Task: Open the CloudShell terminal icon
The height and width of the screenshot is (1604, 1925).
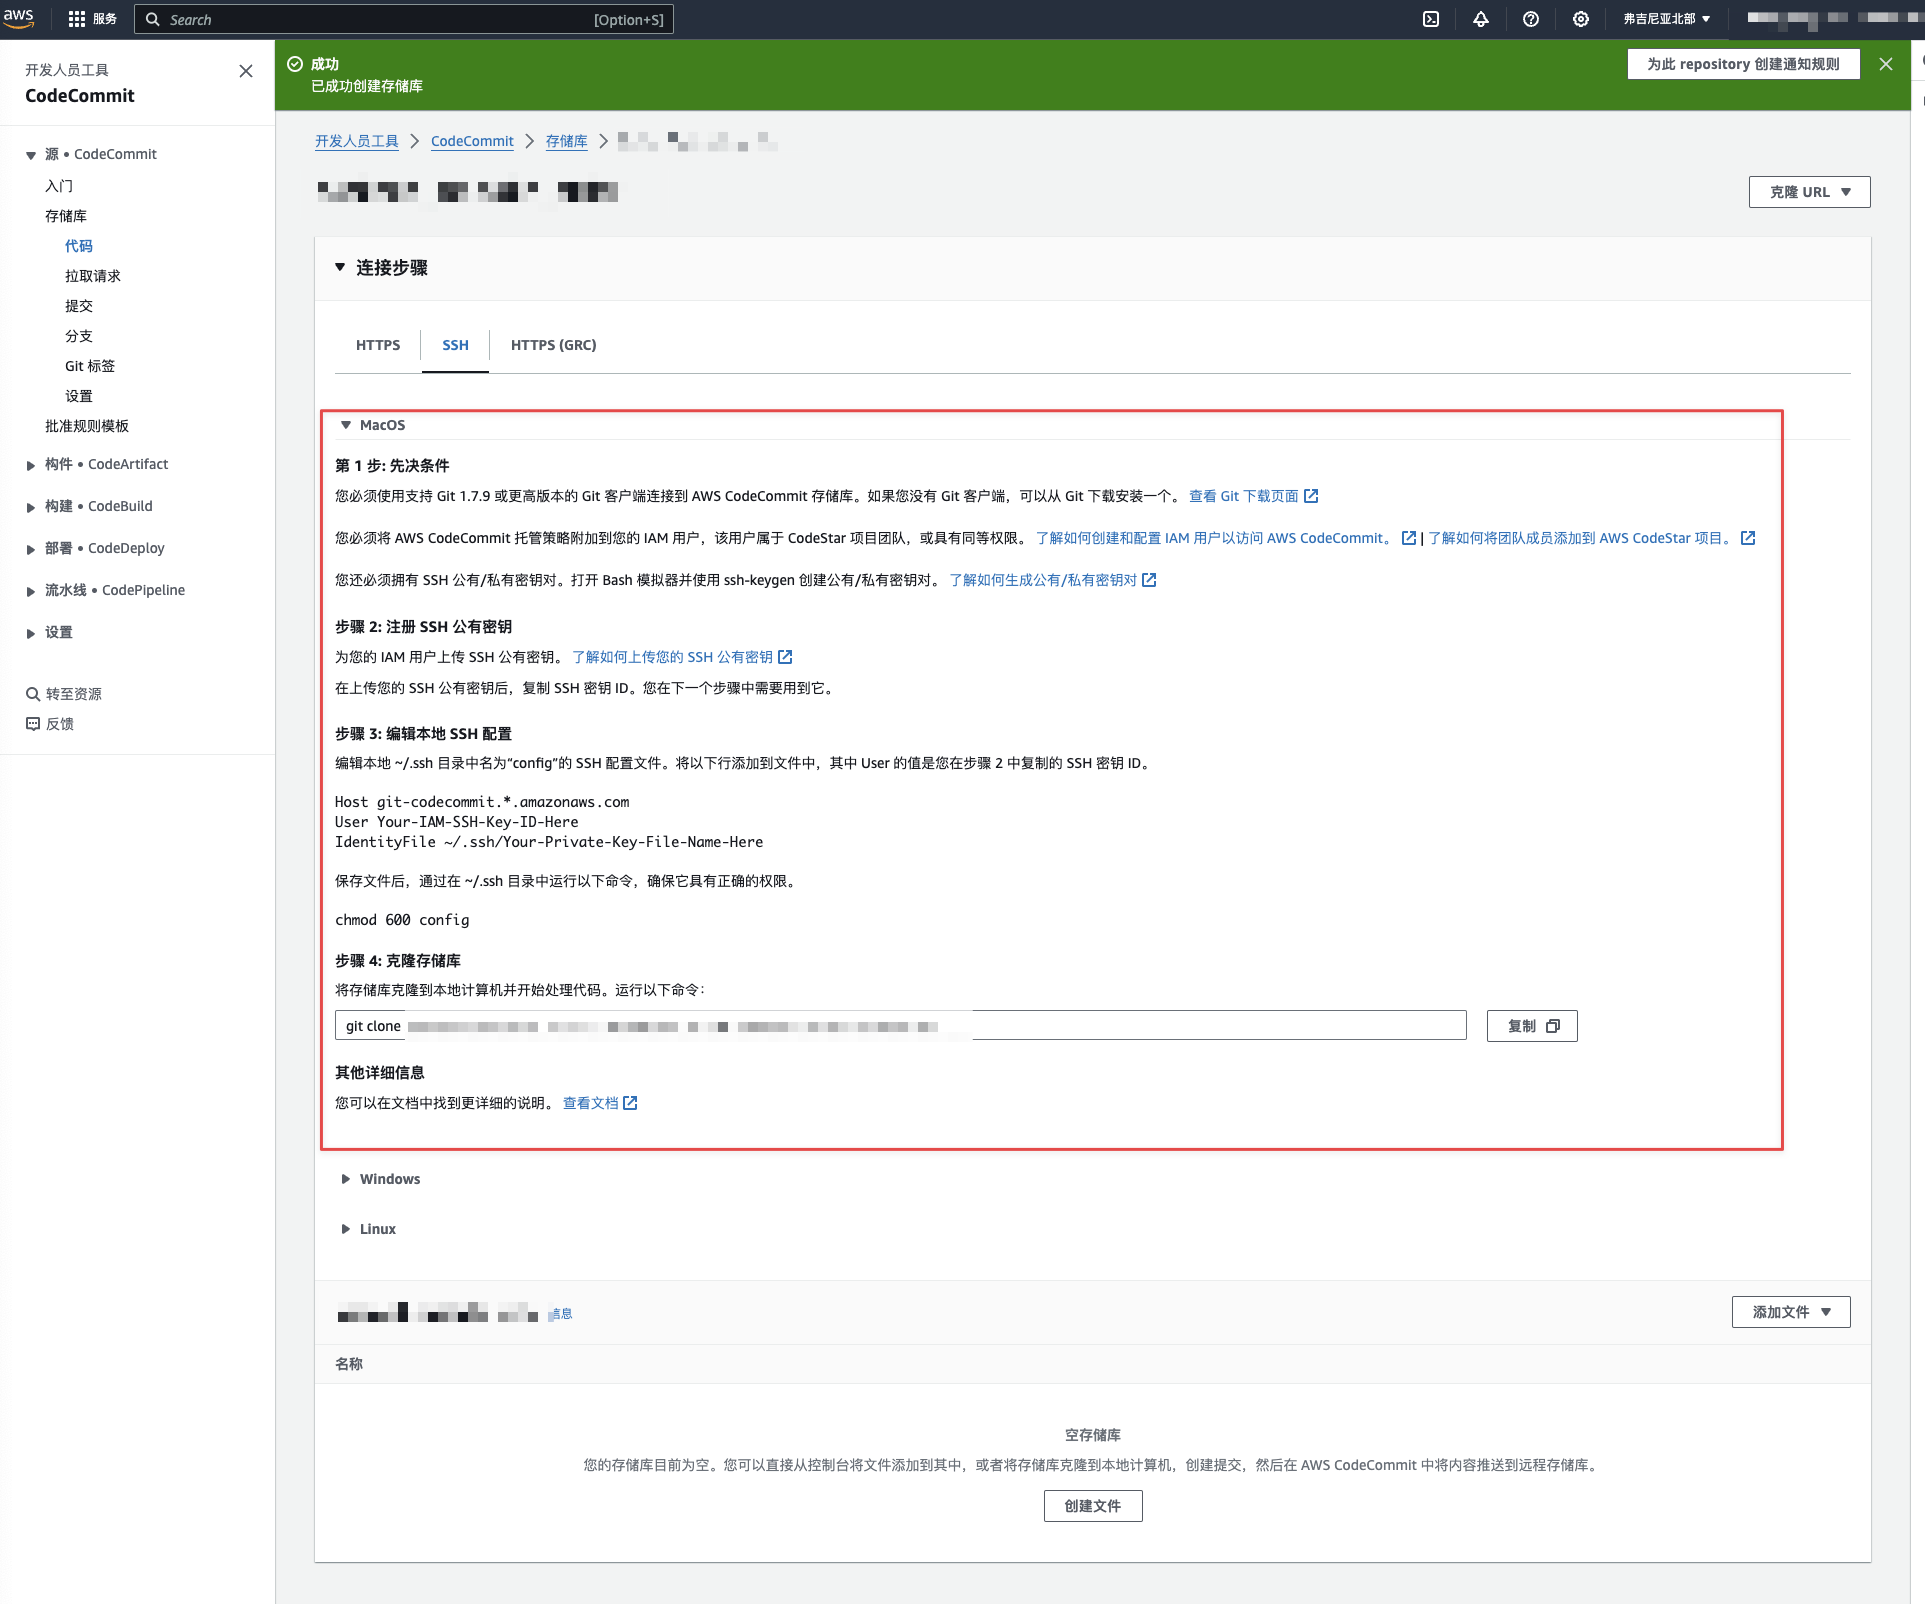Action: [x=1431, y=19]
